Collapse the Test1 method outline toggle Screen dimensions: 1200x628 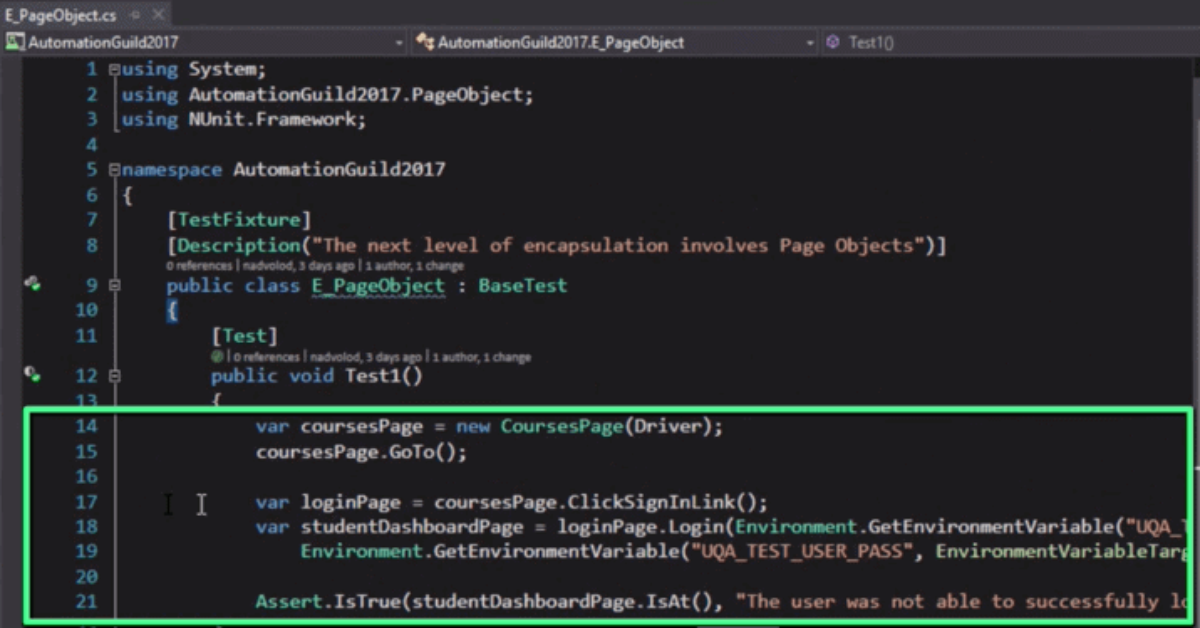[114, 376]
